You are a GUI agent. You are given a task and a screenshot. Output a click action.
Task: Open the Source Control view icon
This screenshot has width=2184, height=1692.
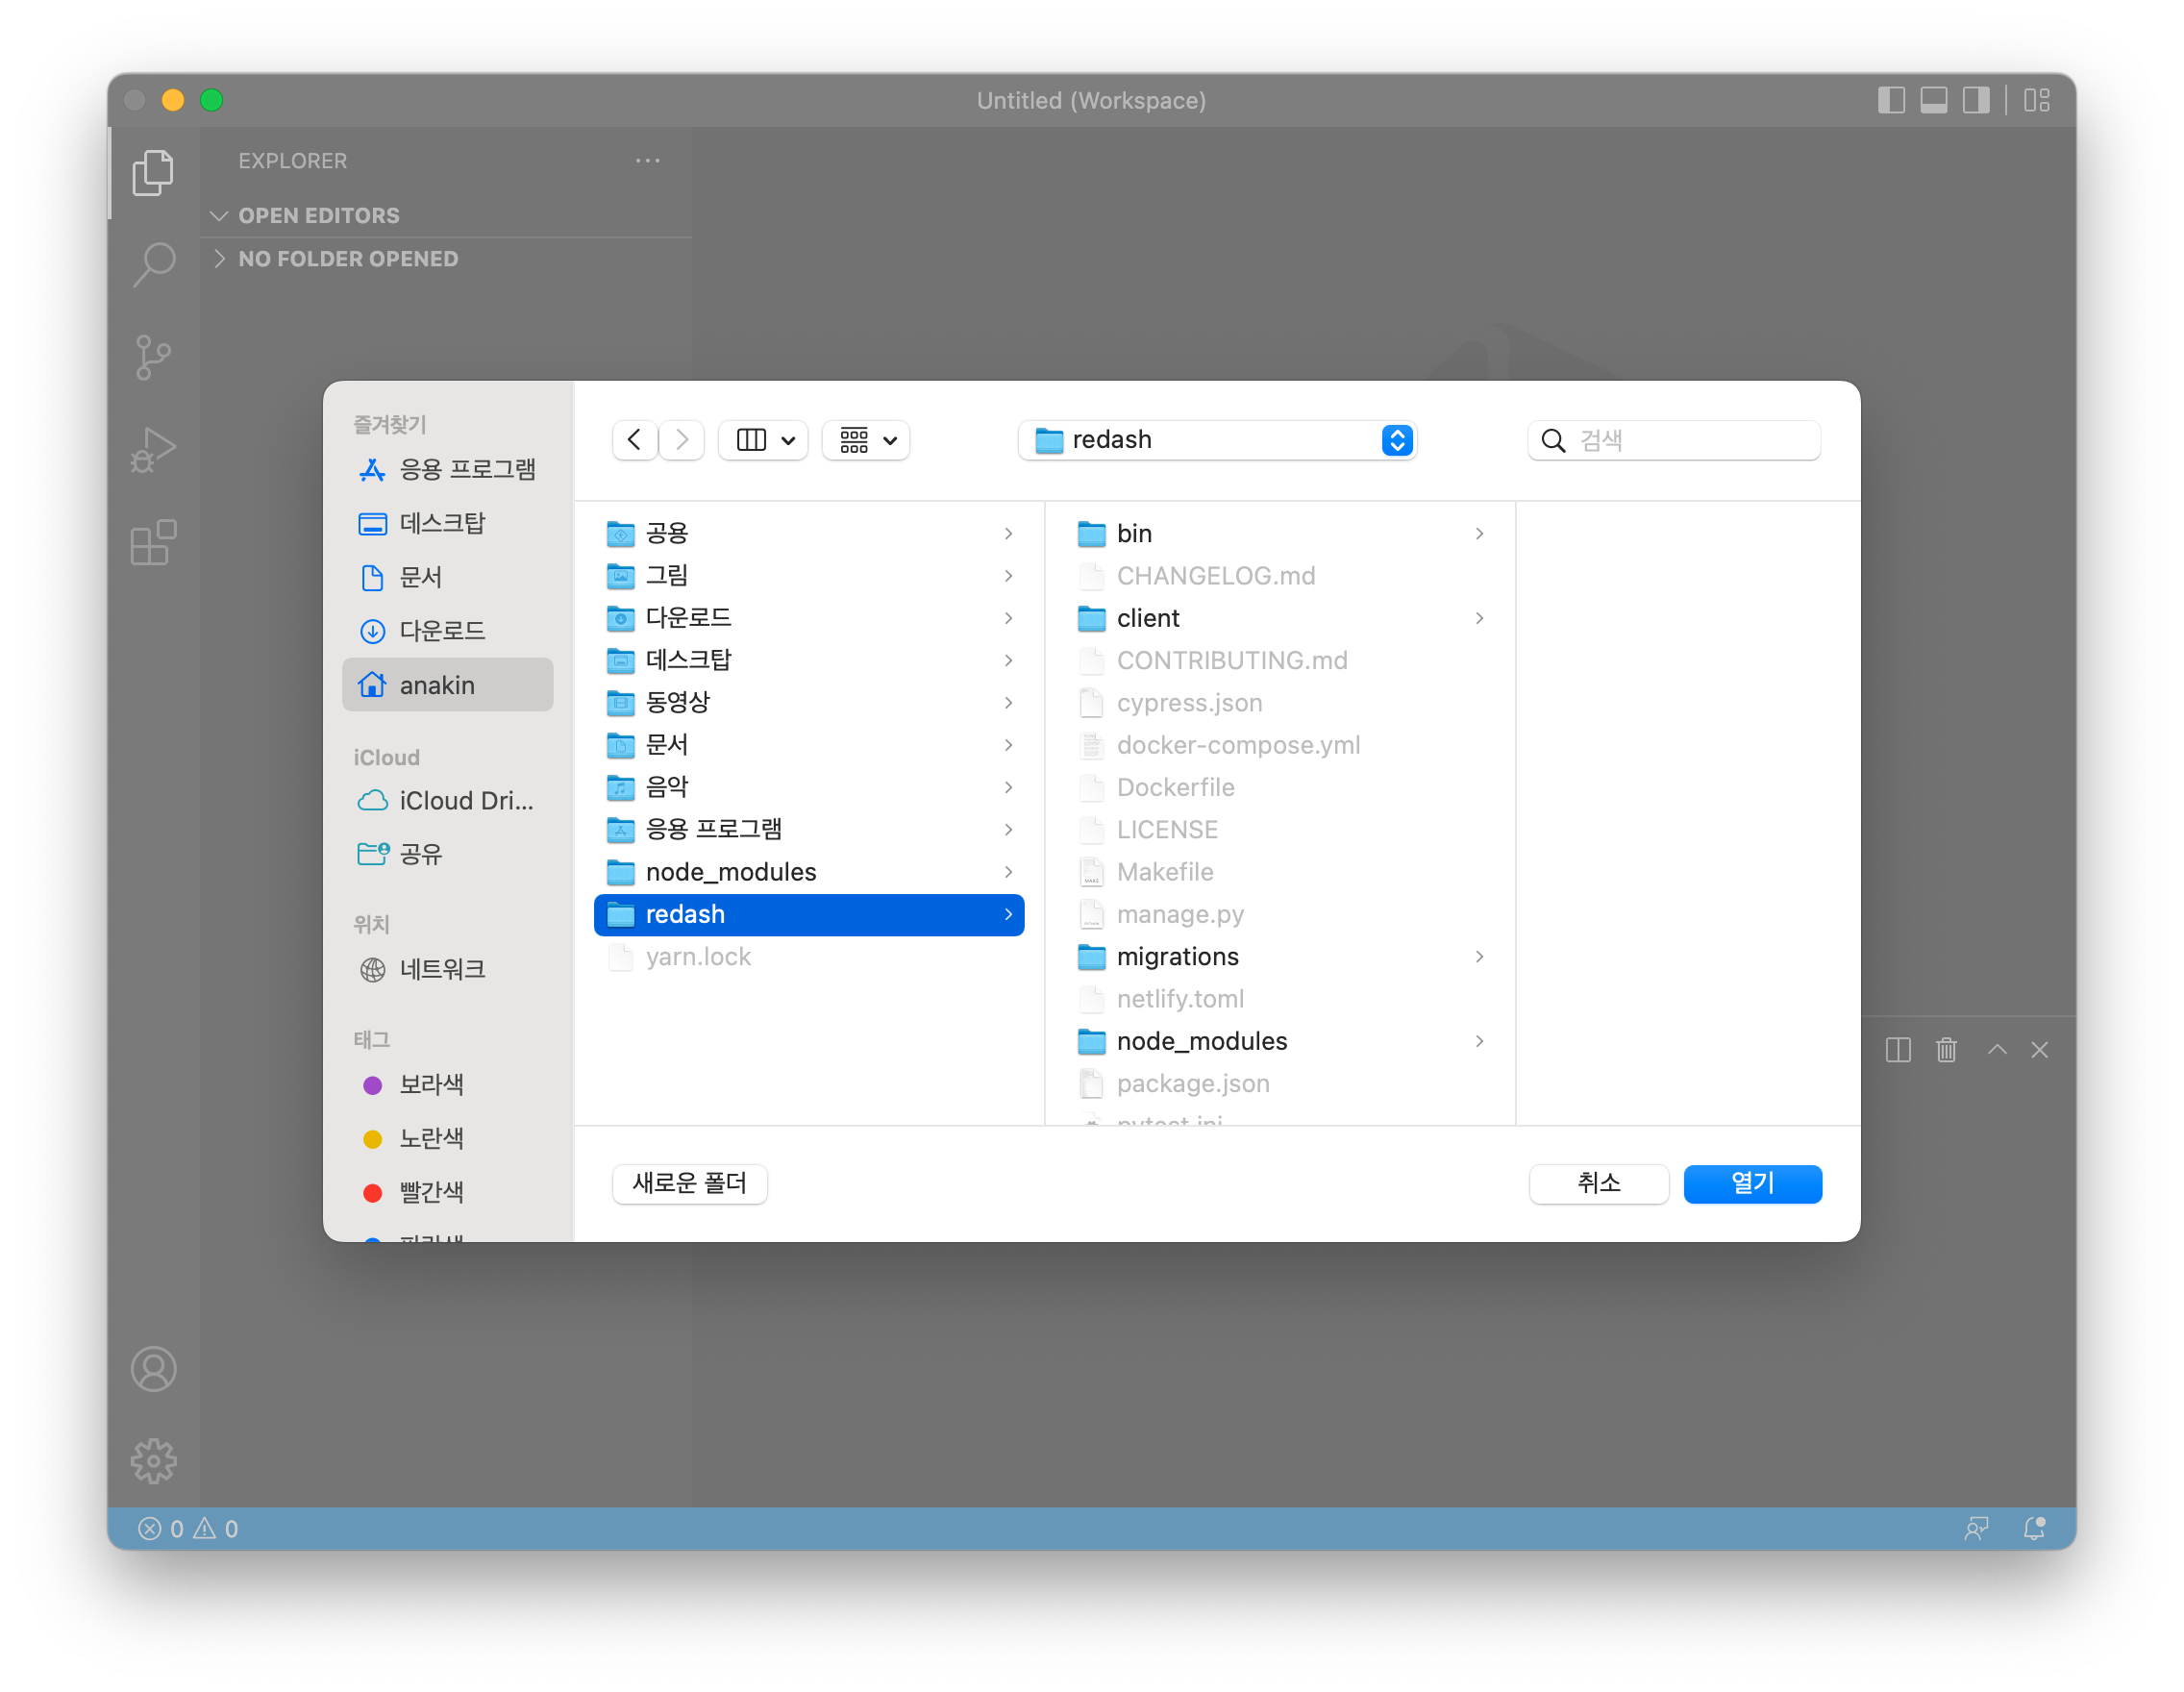click(x=153, y=357)
